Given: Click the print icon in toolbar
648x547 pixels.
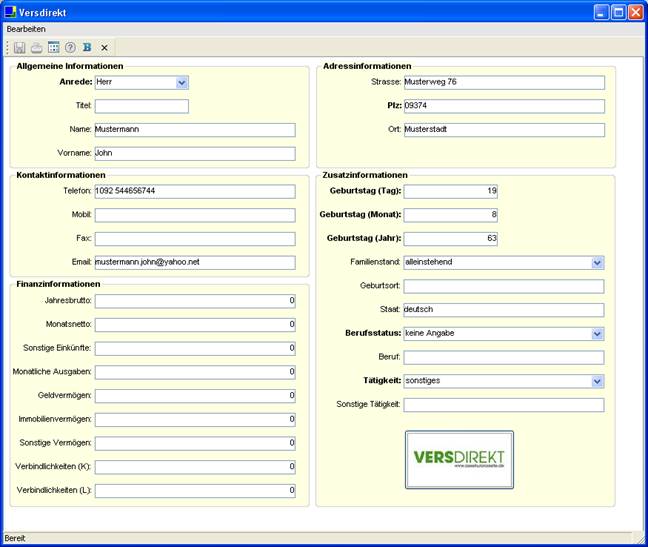Looking at the screenshot, I should 36,47.
